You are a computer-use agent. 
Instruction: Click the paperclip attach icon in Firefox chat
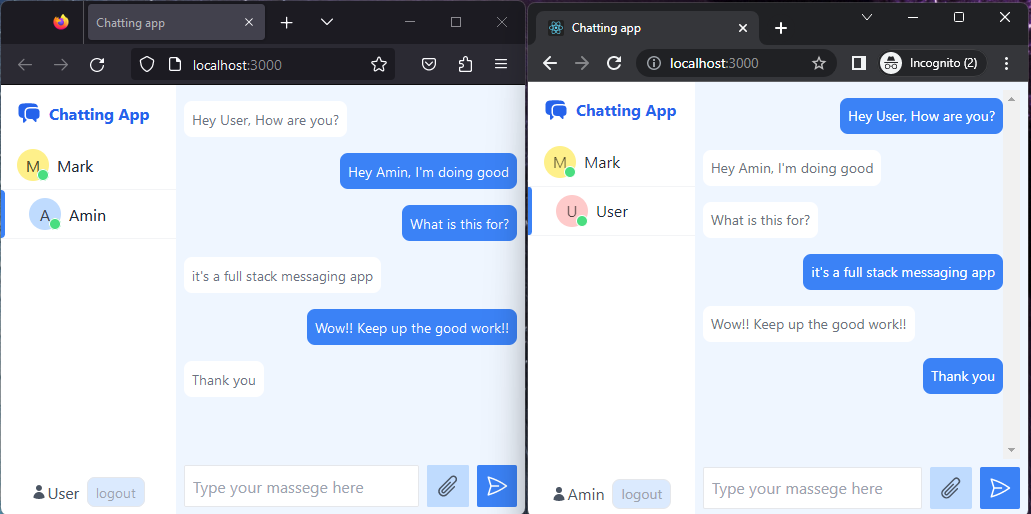447,487
